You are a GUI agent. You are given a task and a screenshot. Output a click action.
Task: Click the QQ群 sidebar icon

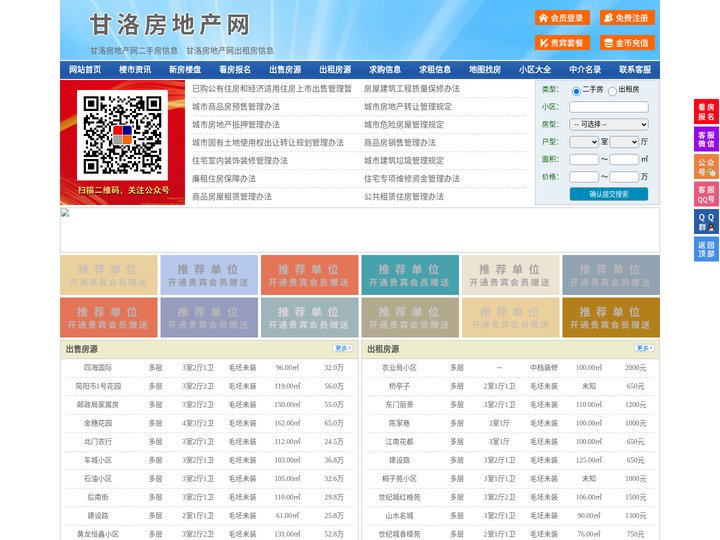coord(706,222)
